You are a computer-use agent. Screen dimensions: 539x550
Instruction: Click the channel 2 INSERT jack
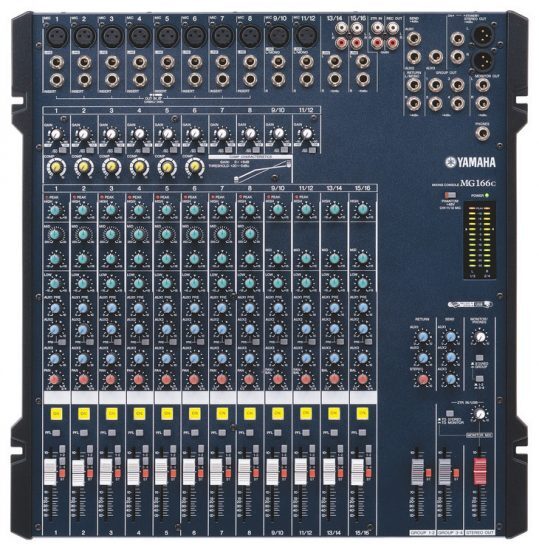point(84,80)
